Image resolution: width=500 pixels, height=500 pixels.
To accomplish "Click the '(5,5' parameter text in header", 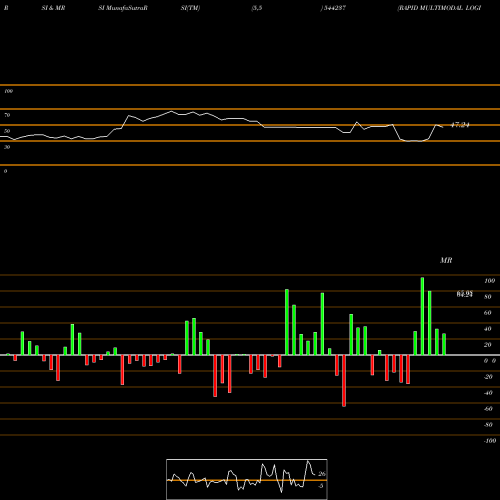I will 257,8.
